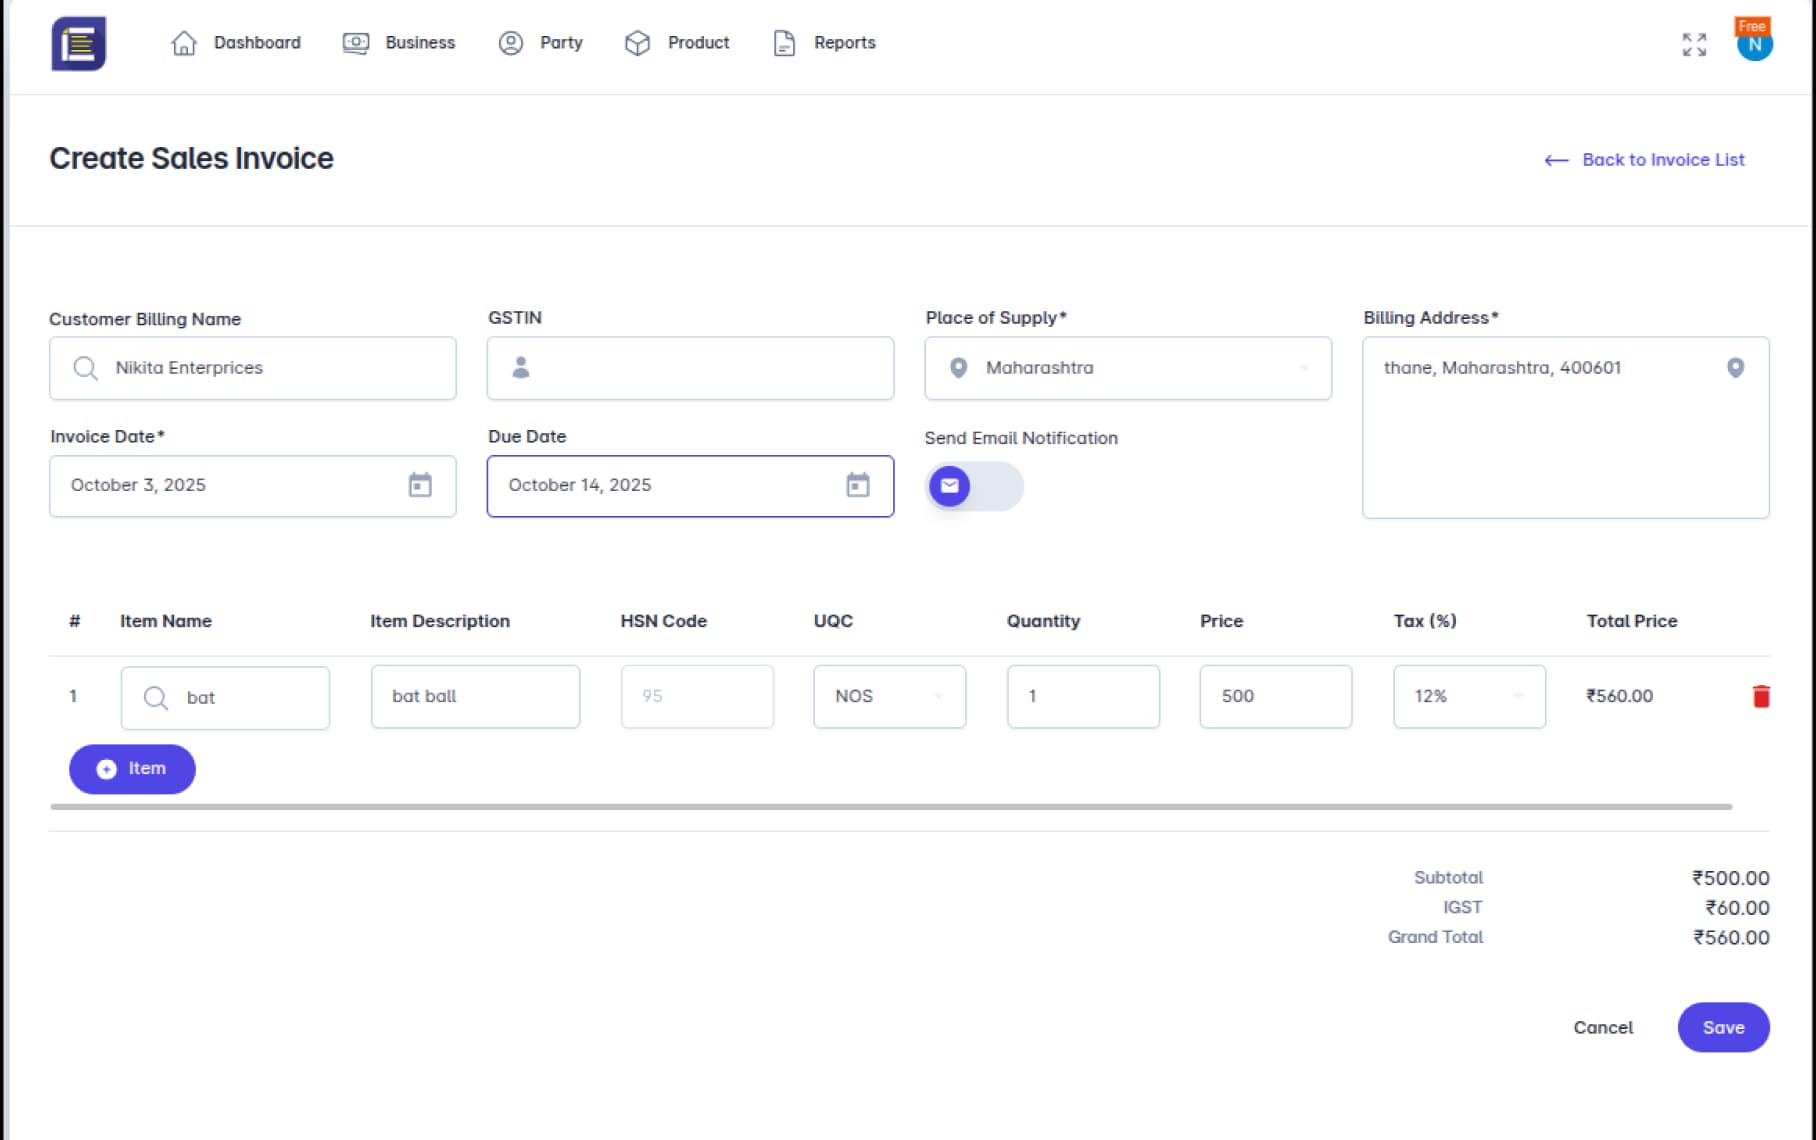The height and width of the screenshot is (1140, 1816).
Task: Click the search icon in Item Name field
Action: (x=156, y=698)
